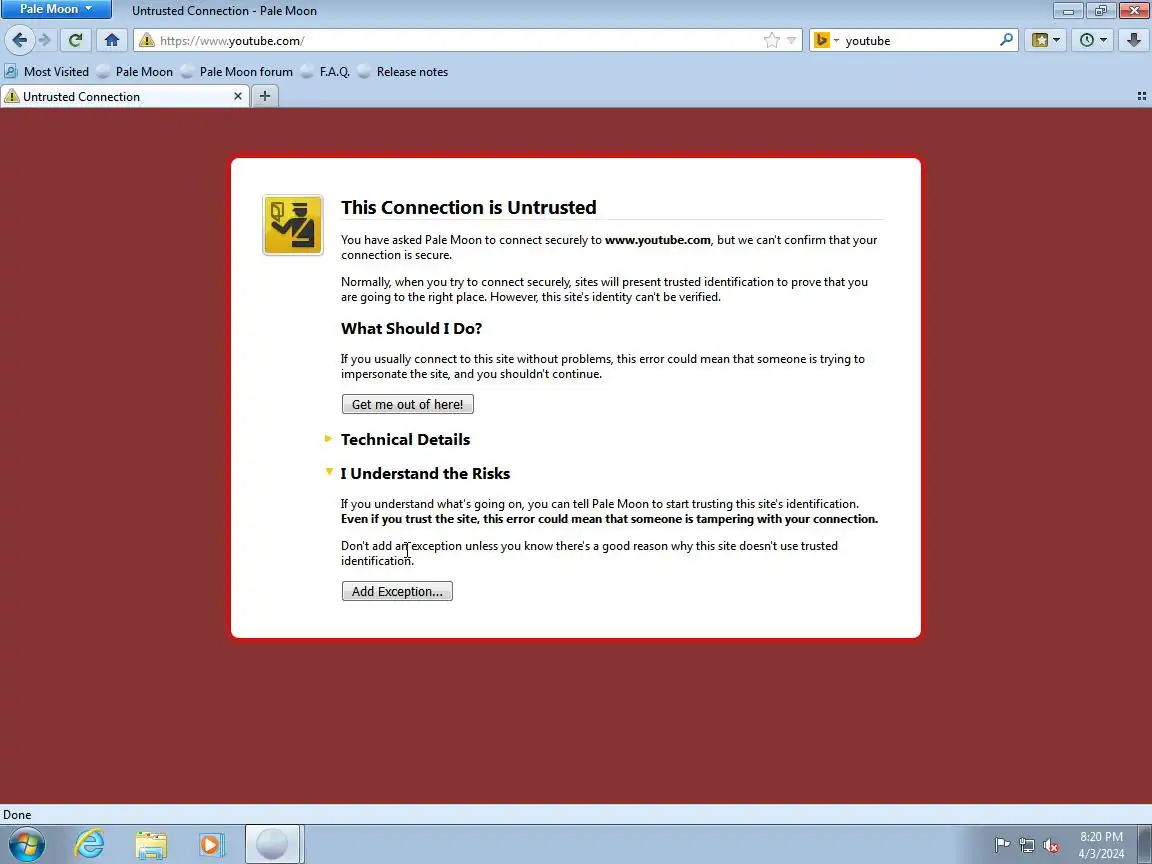Screen dimensions: 1152x864
Task: Open the Pale Moon forum bookmark
Action: click(x=237, y=72)
